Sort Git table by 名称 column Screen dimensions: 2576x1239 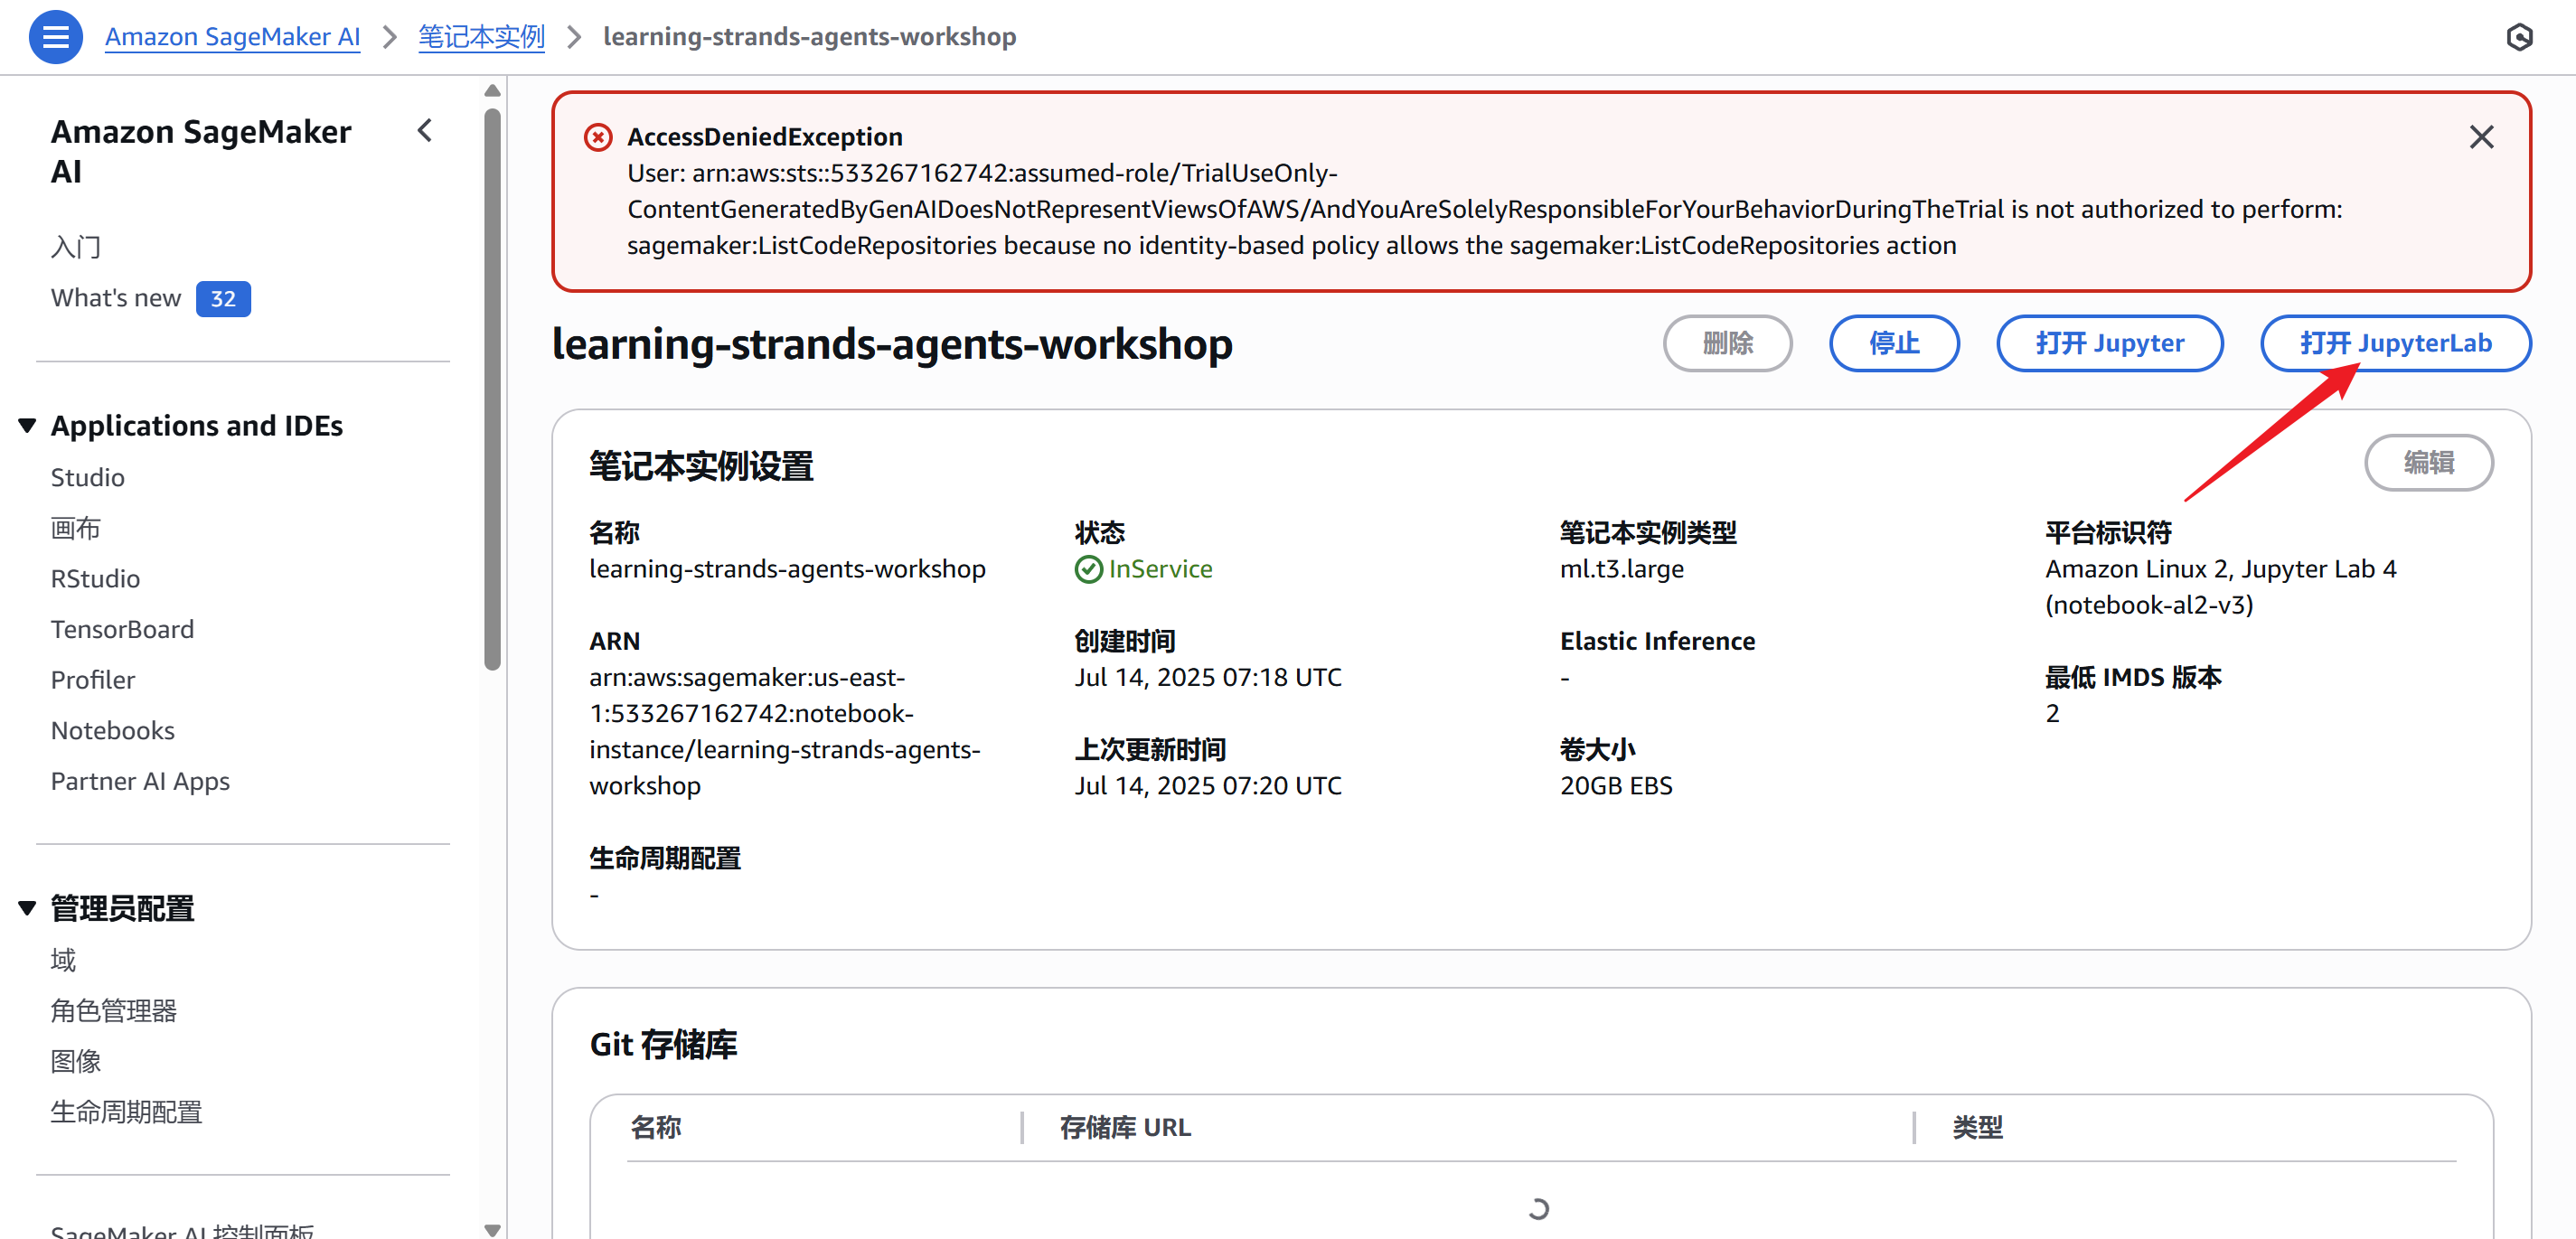[x=656, y=1127]
